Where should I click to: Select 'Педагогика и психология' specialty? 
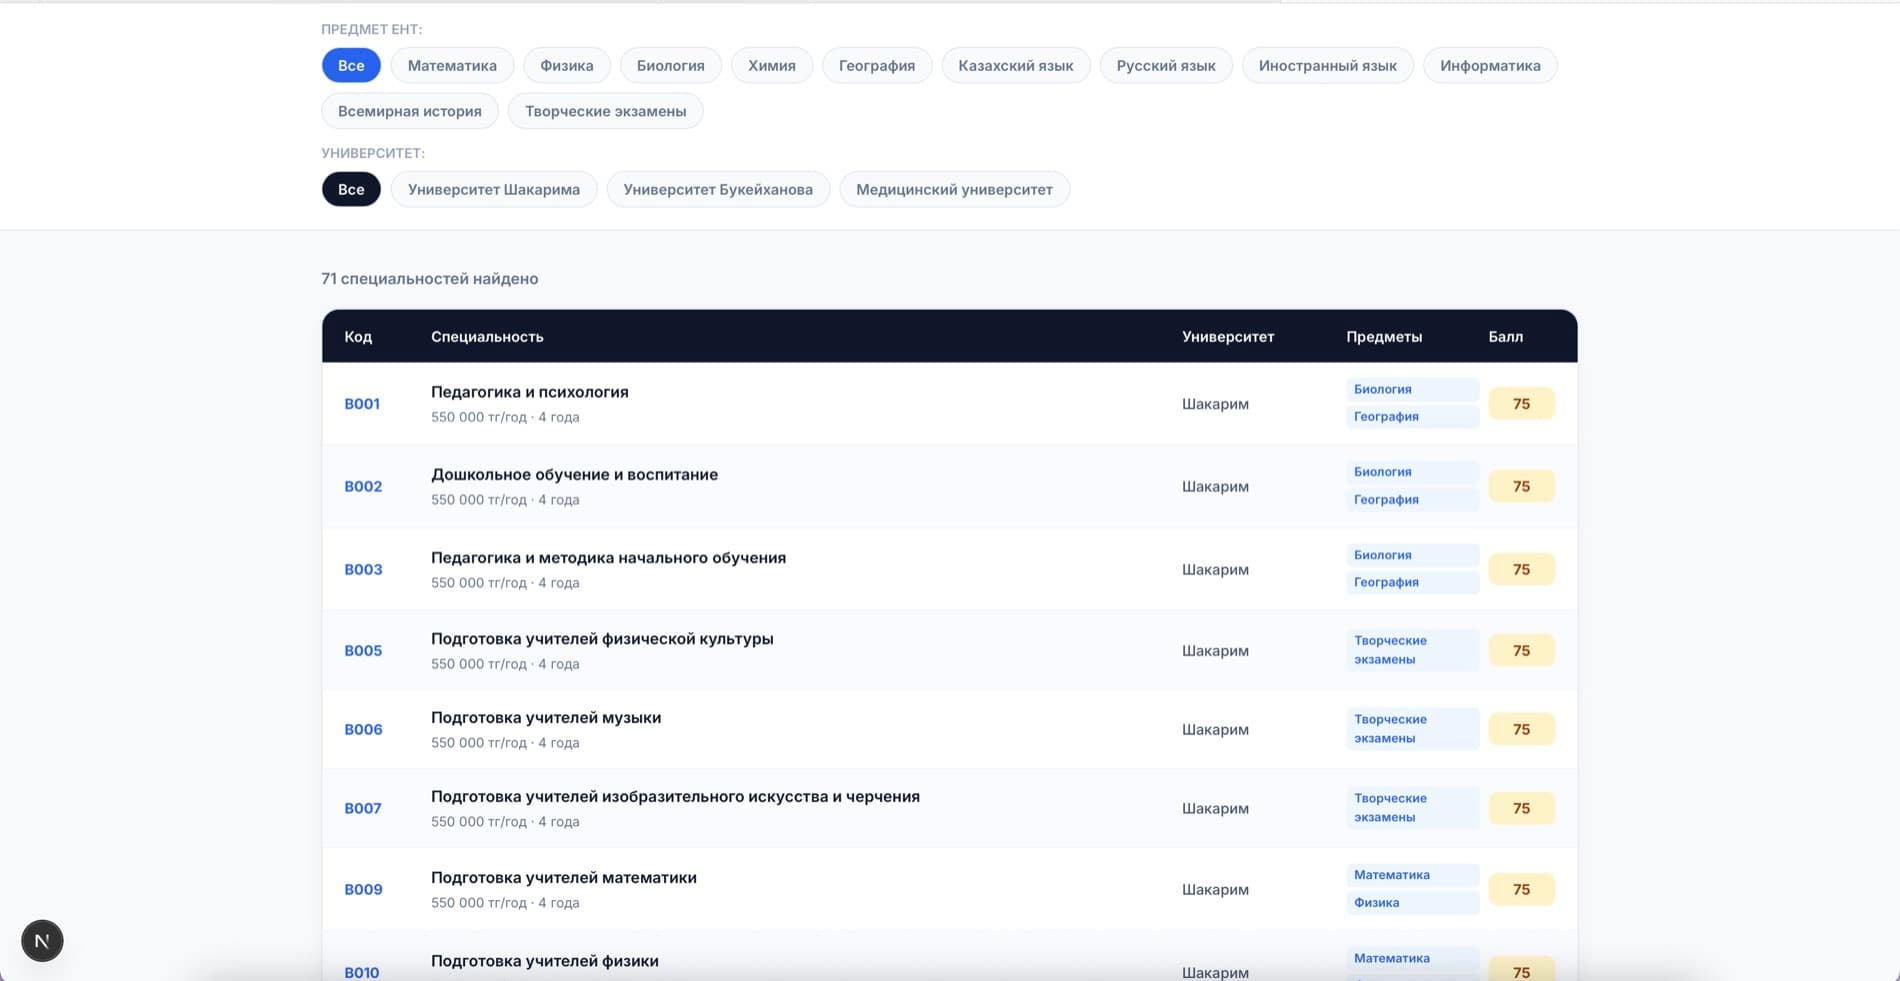pyautogui.click(x=530, y=392)
